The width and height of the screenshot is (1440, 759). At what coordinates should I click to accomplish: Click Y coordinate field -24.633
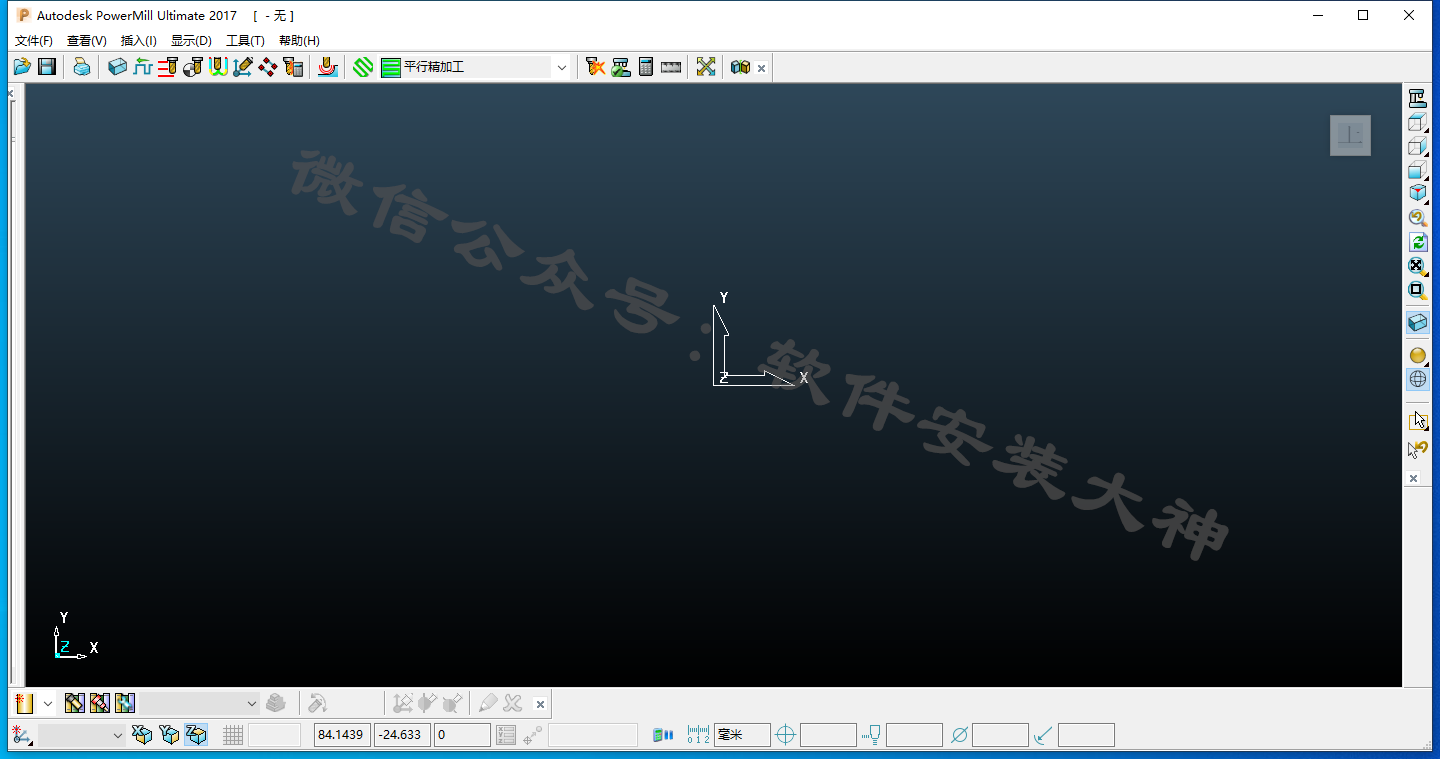point(402,735)
